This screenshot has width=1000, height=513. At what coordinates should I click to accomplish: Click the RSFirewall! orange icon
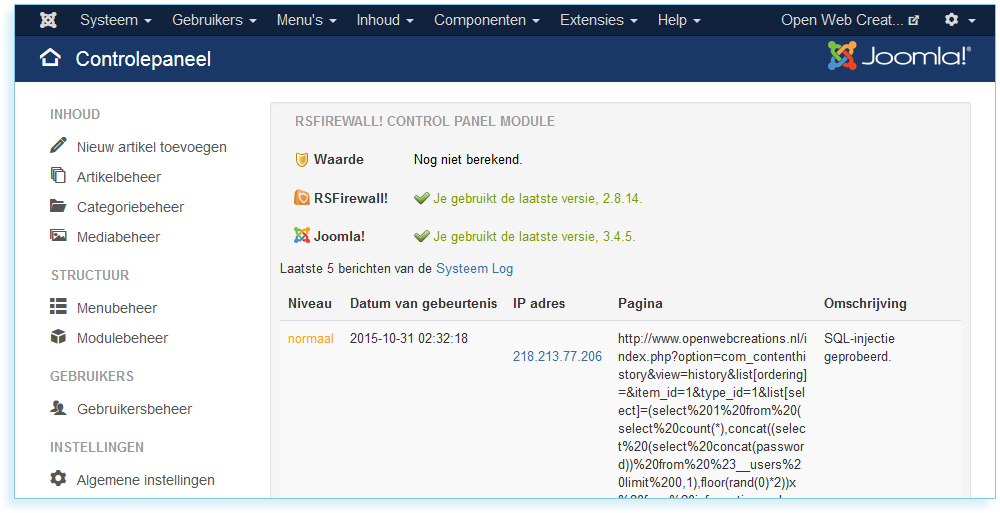click(x=302, y=198)
